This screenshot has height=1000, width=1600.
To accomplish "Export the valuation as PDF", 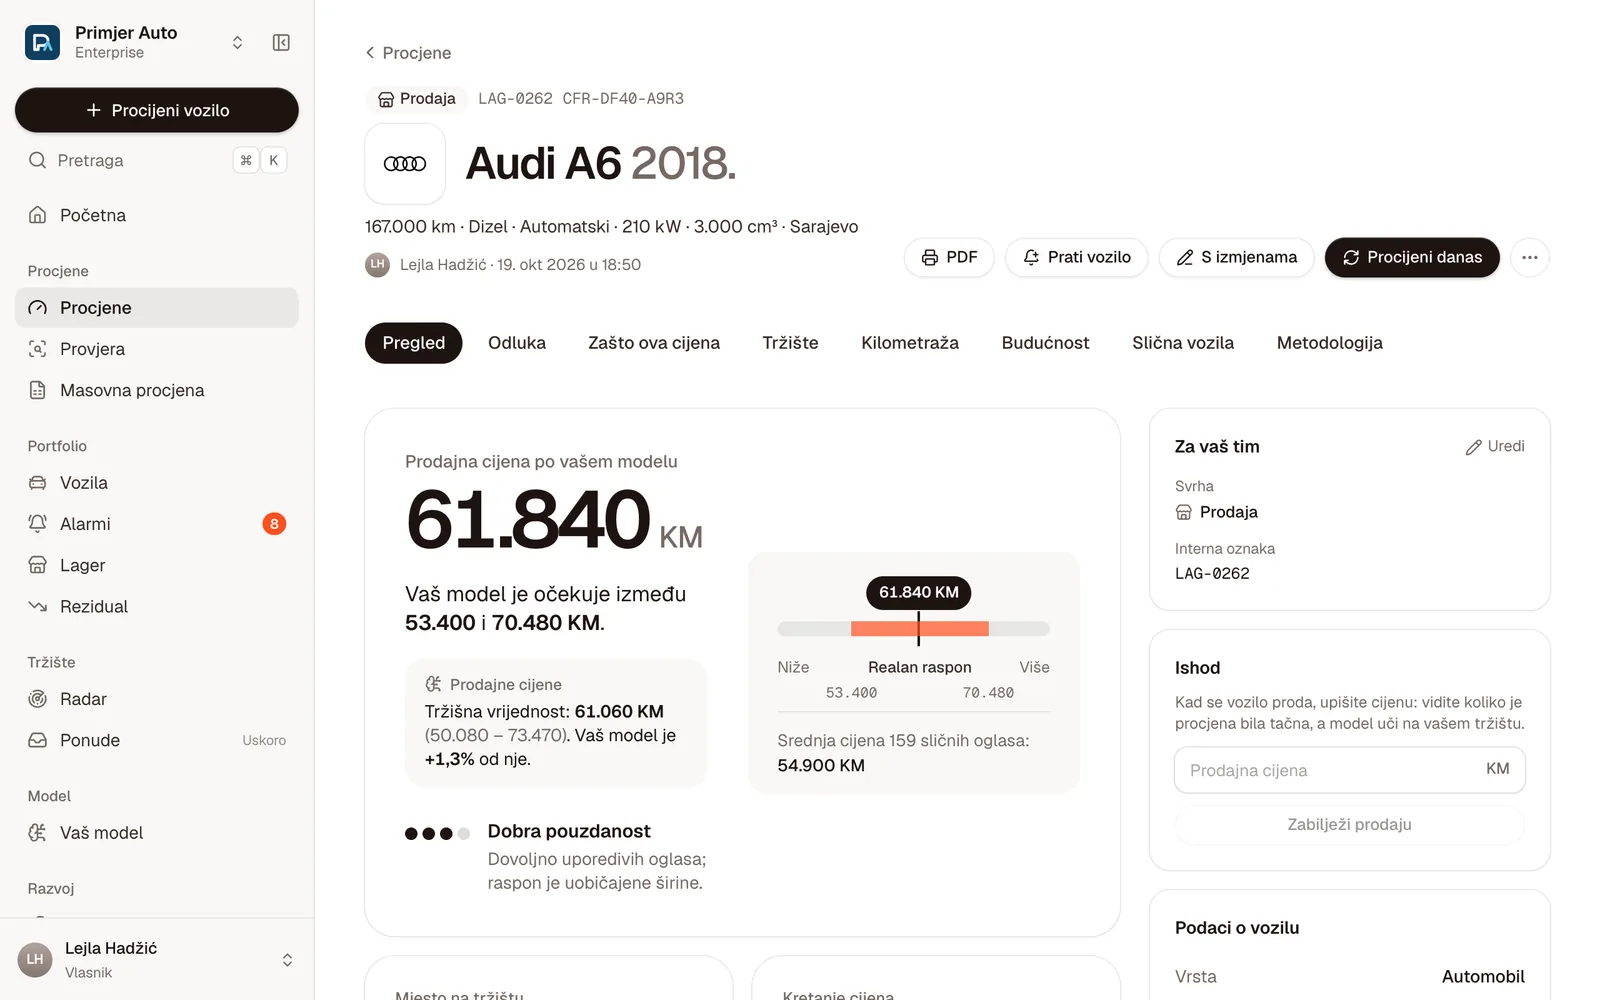I will (949, 258).
